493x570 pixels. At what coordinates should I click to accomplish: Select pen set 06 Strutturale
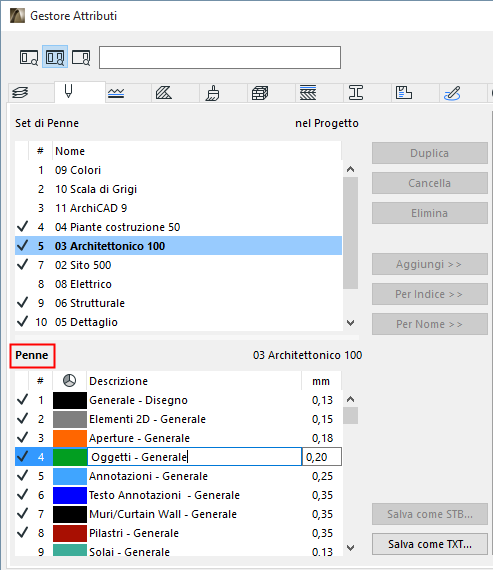pyautogui.click(x=178, y=303)
